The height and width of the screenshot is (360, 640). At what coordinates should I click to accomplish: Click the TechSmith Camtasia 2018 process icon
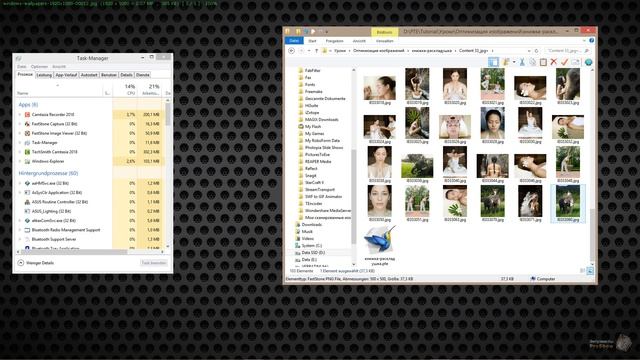pyautogui.click(x=27, y=152)
